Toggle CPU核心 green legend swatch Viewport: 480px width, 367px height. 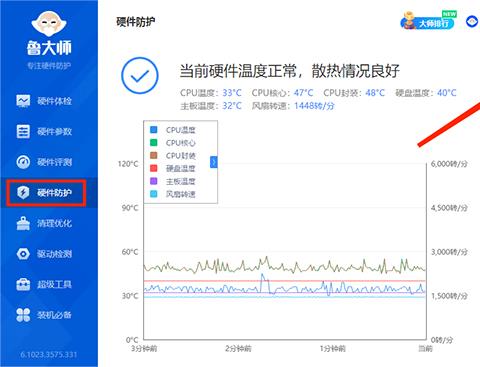pyautogui.click(x=154, y=142)
